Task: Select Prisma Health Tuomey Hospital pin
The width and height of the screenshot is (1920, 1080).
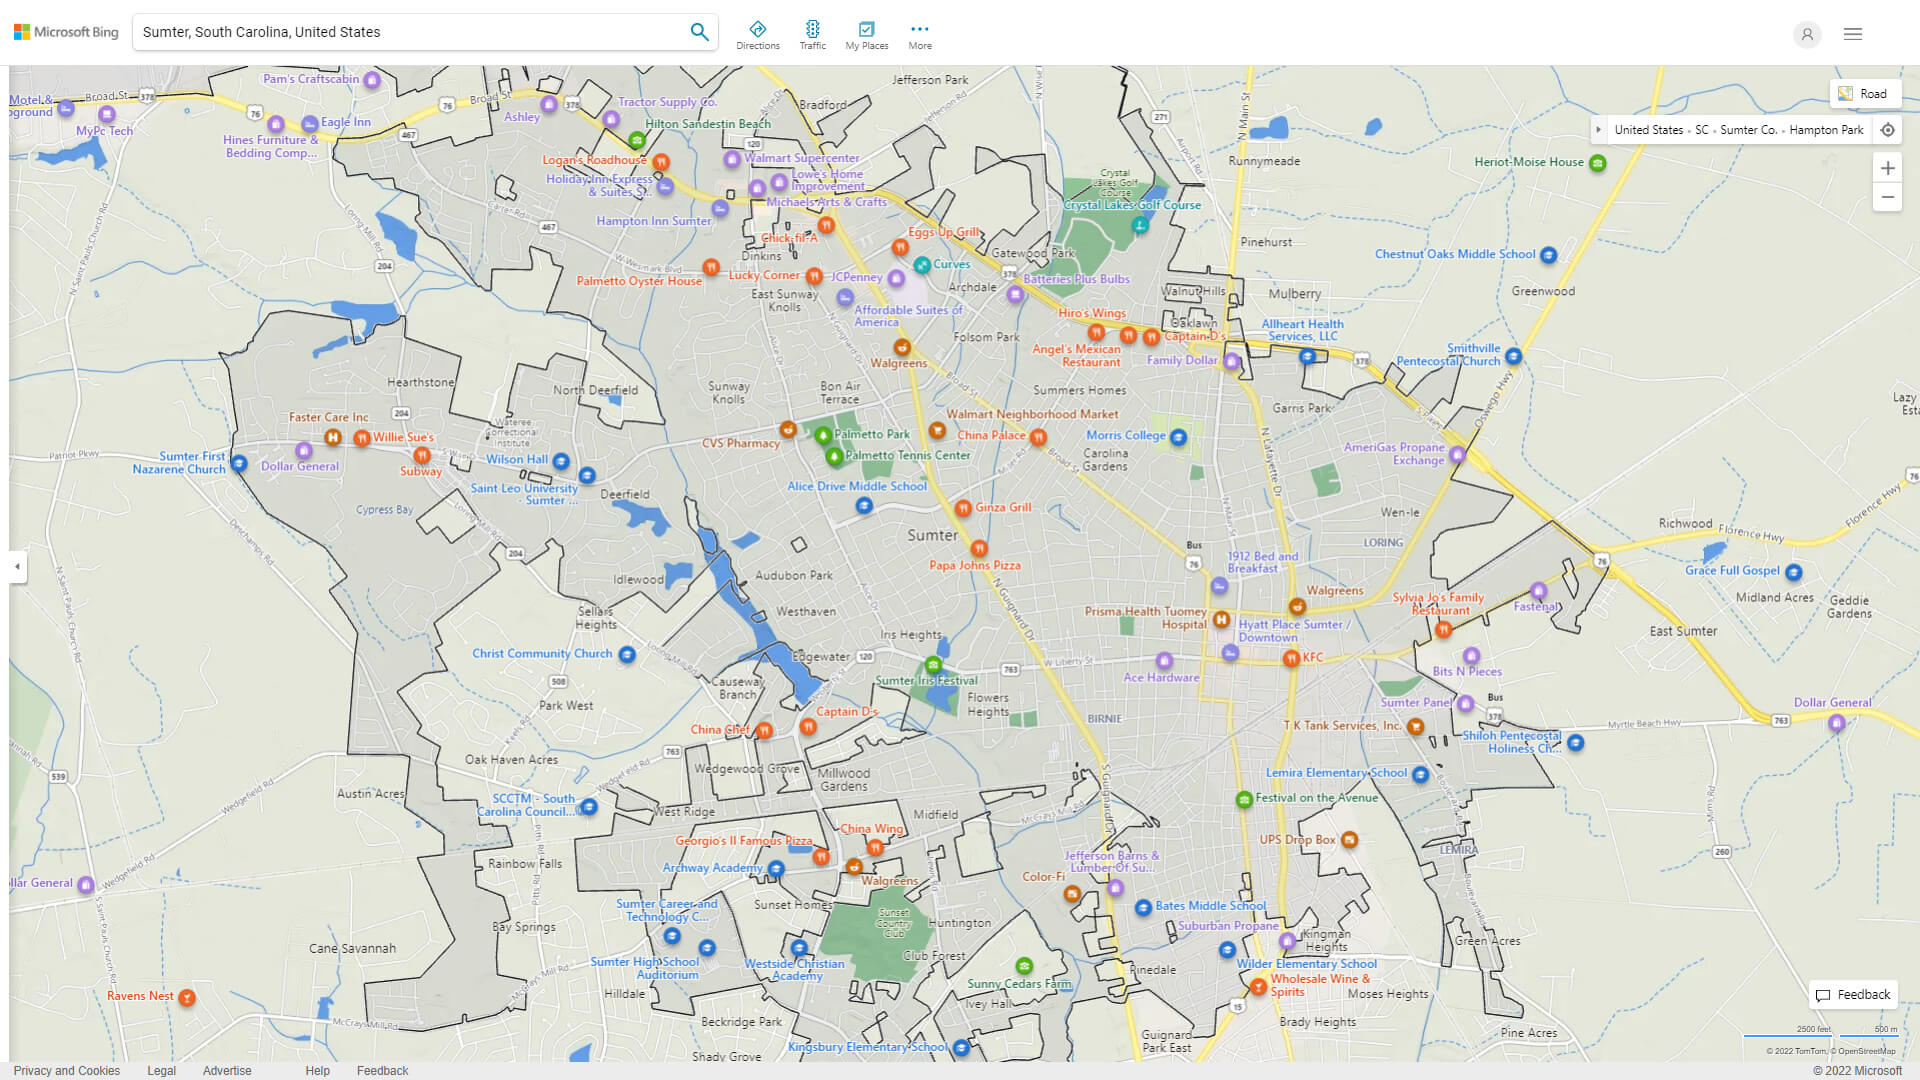Action: tap(1221, 620)
